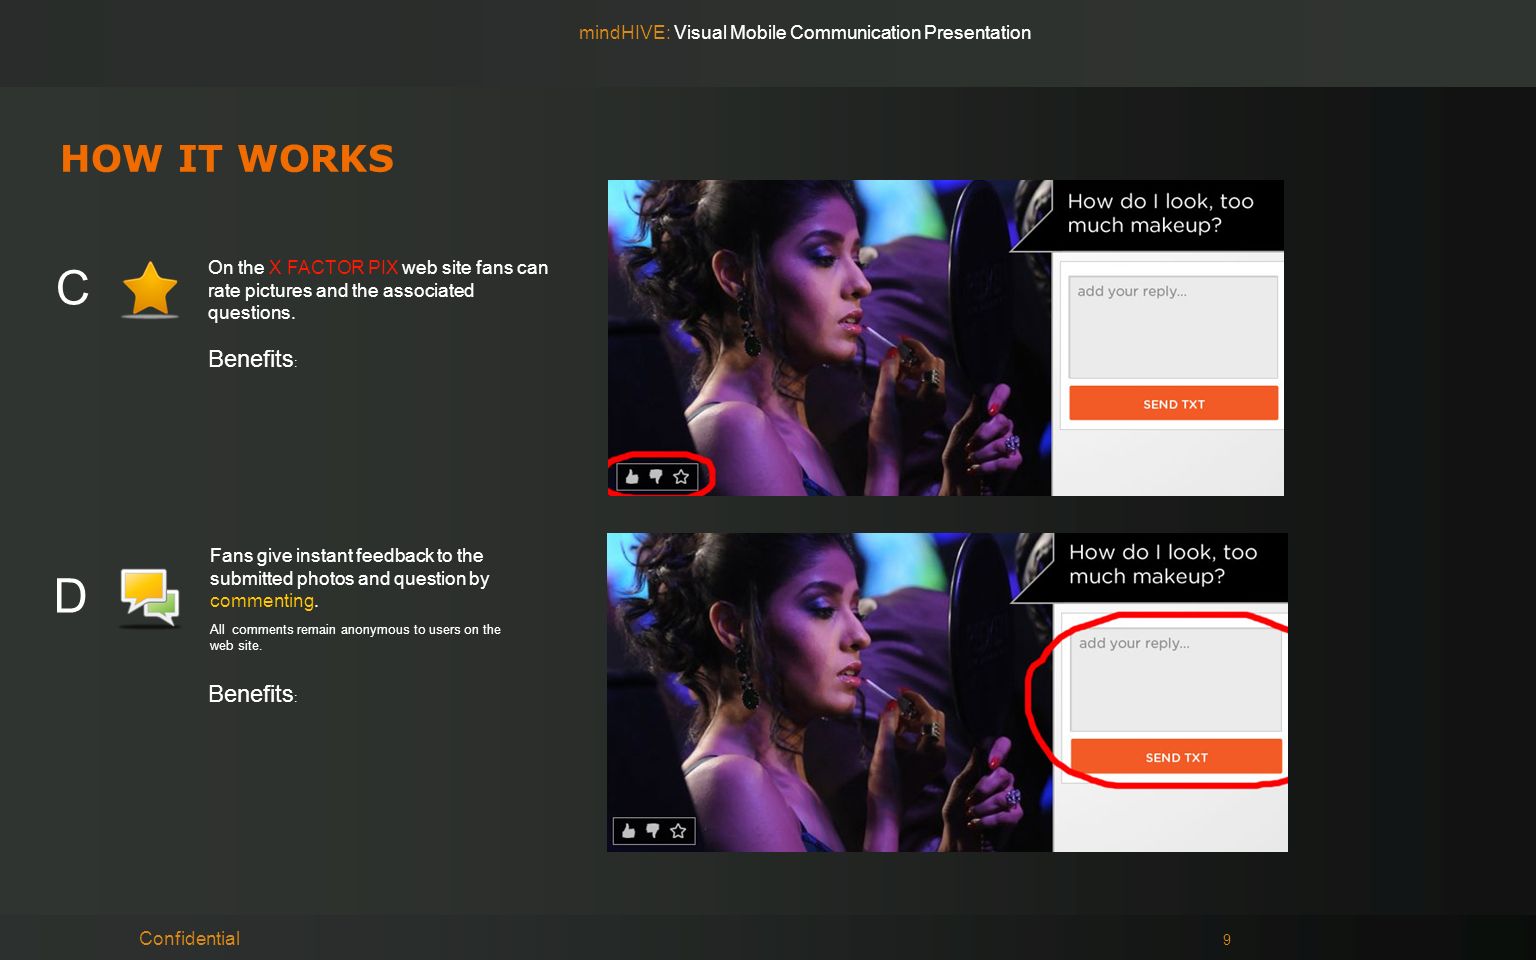1536x960 pixels.
Task: Click the upper 'add your reply...' text box
Action: [x=1174, y=327]
